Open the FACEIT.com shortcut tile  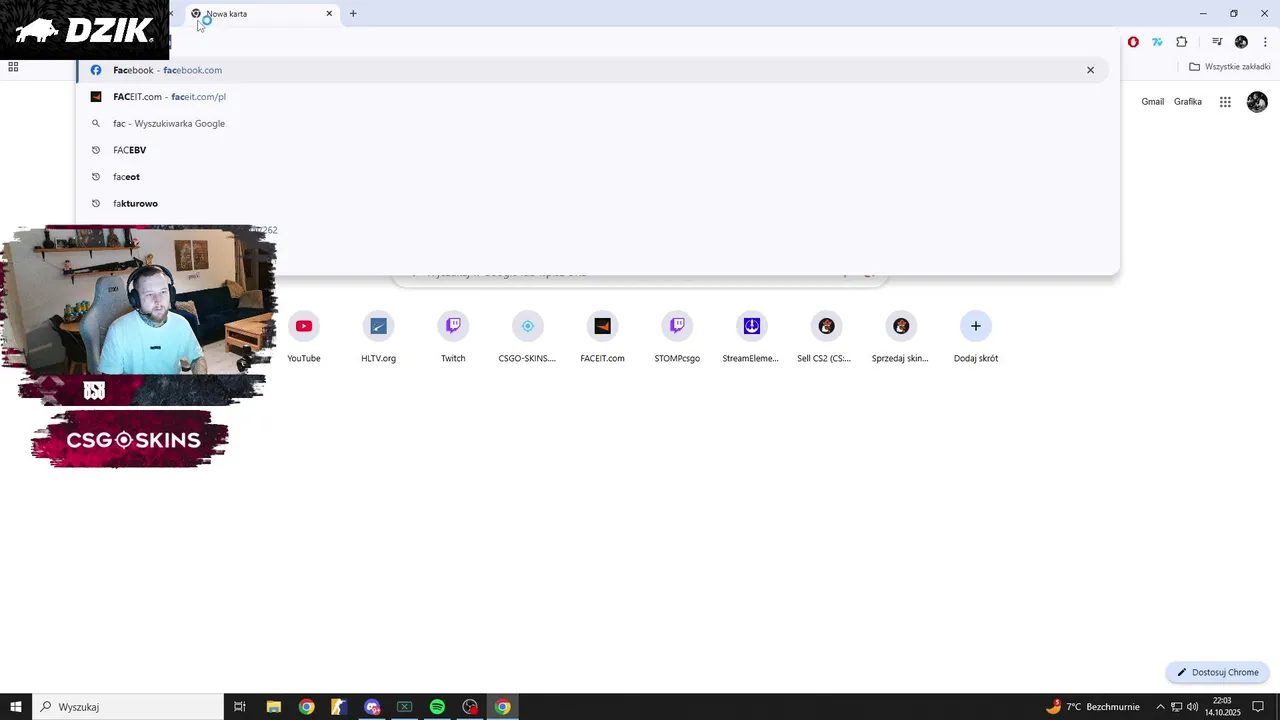click(x=602, y=337)
